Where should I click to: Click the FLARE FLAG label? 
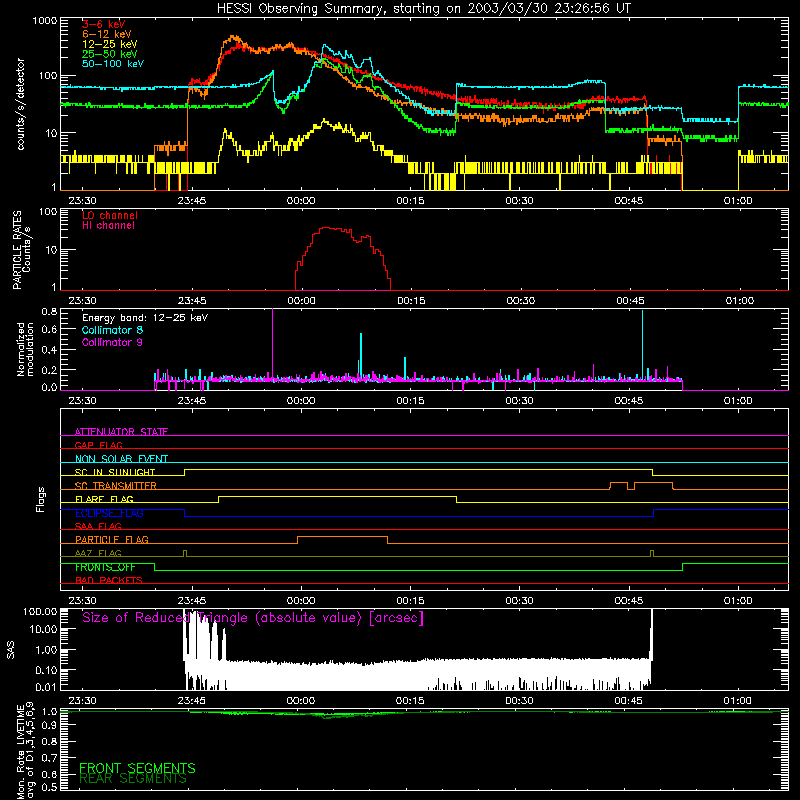[104, 499]
